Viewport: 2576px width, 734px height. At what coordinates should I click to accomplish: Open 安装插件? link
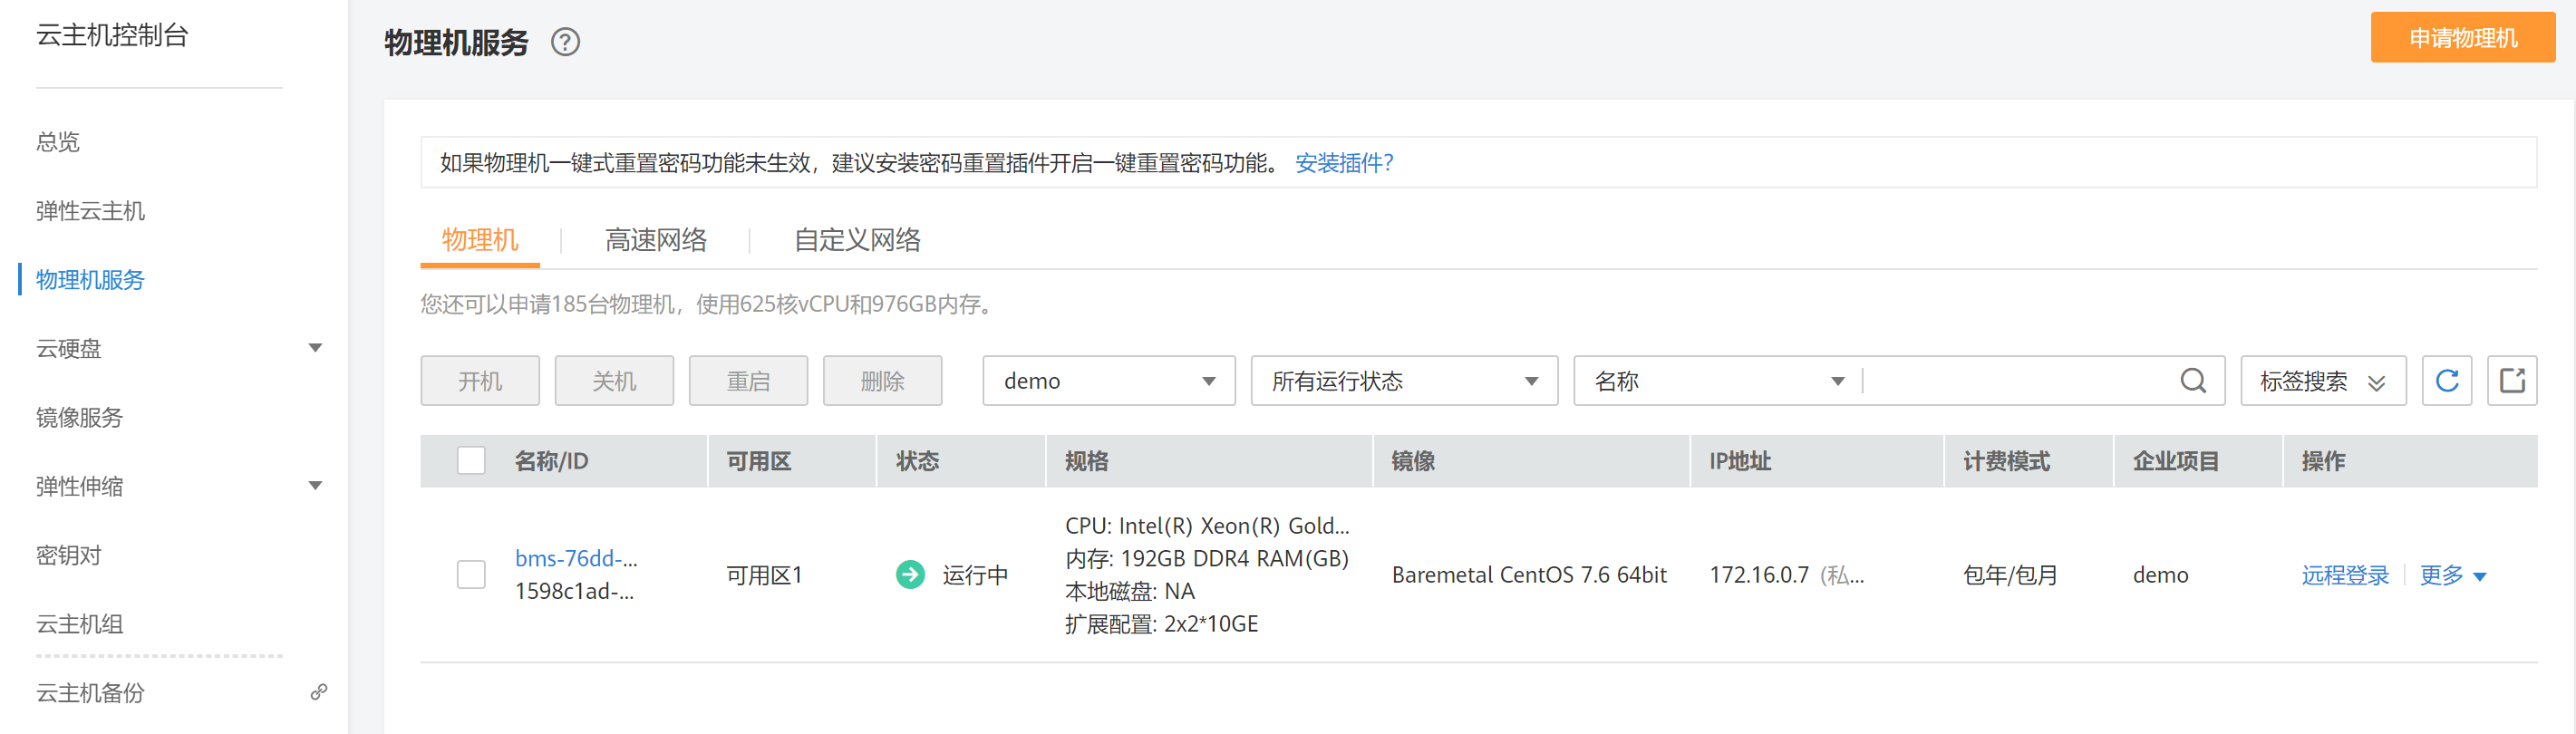[x=1343, y=163]
